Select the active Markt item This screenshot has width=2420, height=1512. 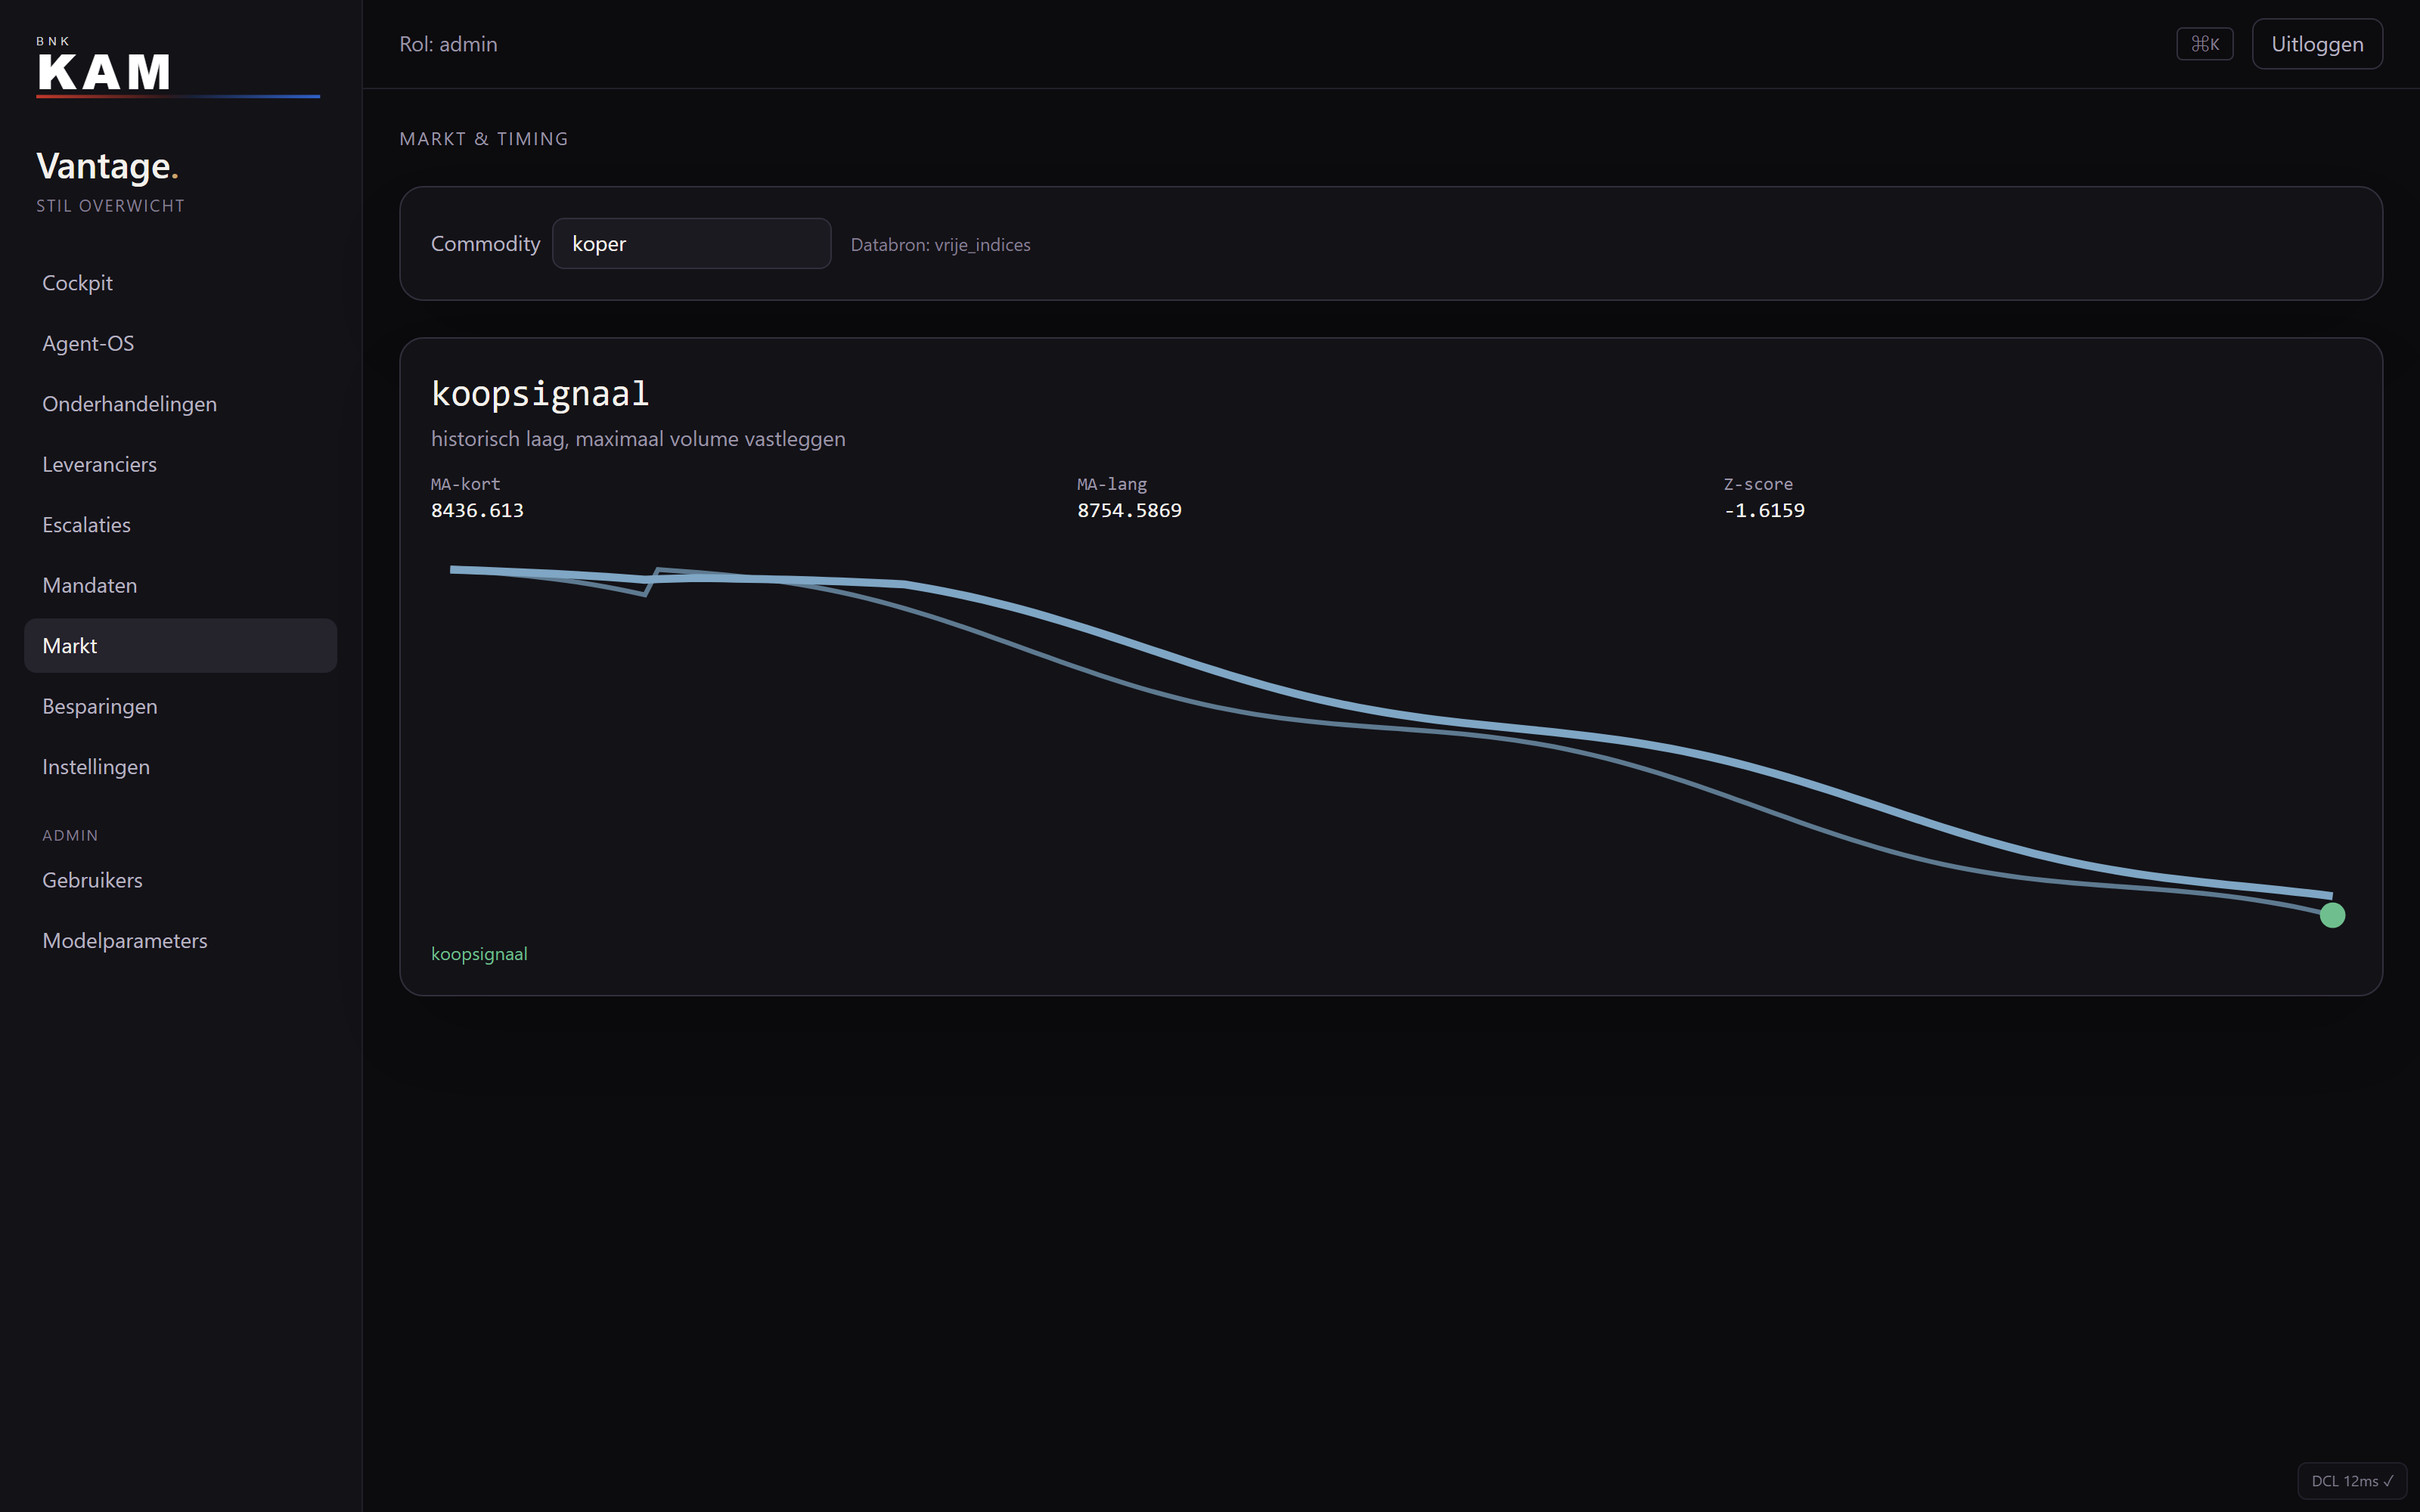click(180, 646)
